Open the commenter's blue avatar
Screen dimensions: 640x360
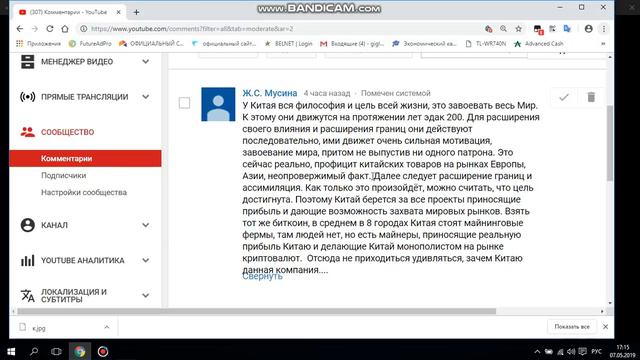click(218, 104)
